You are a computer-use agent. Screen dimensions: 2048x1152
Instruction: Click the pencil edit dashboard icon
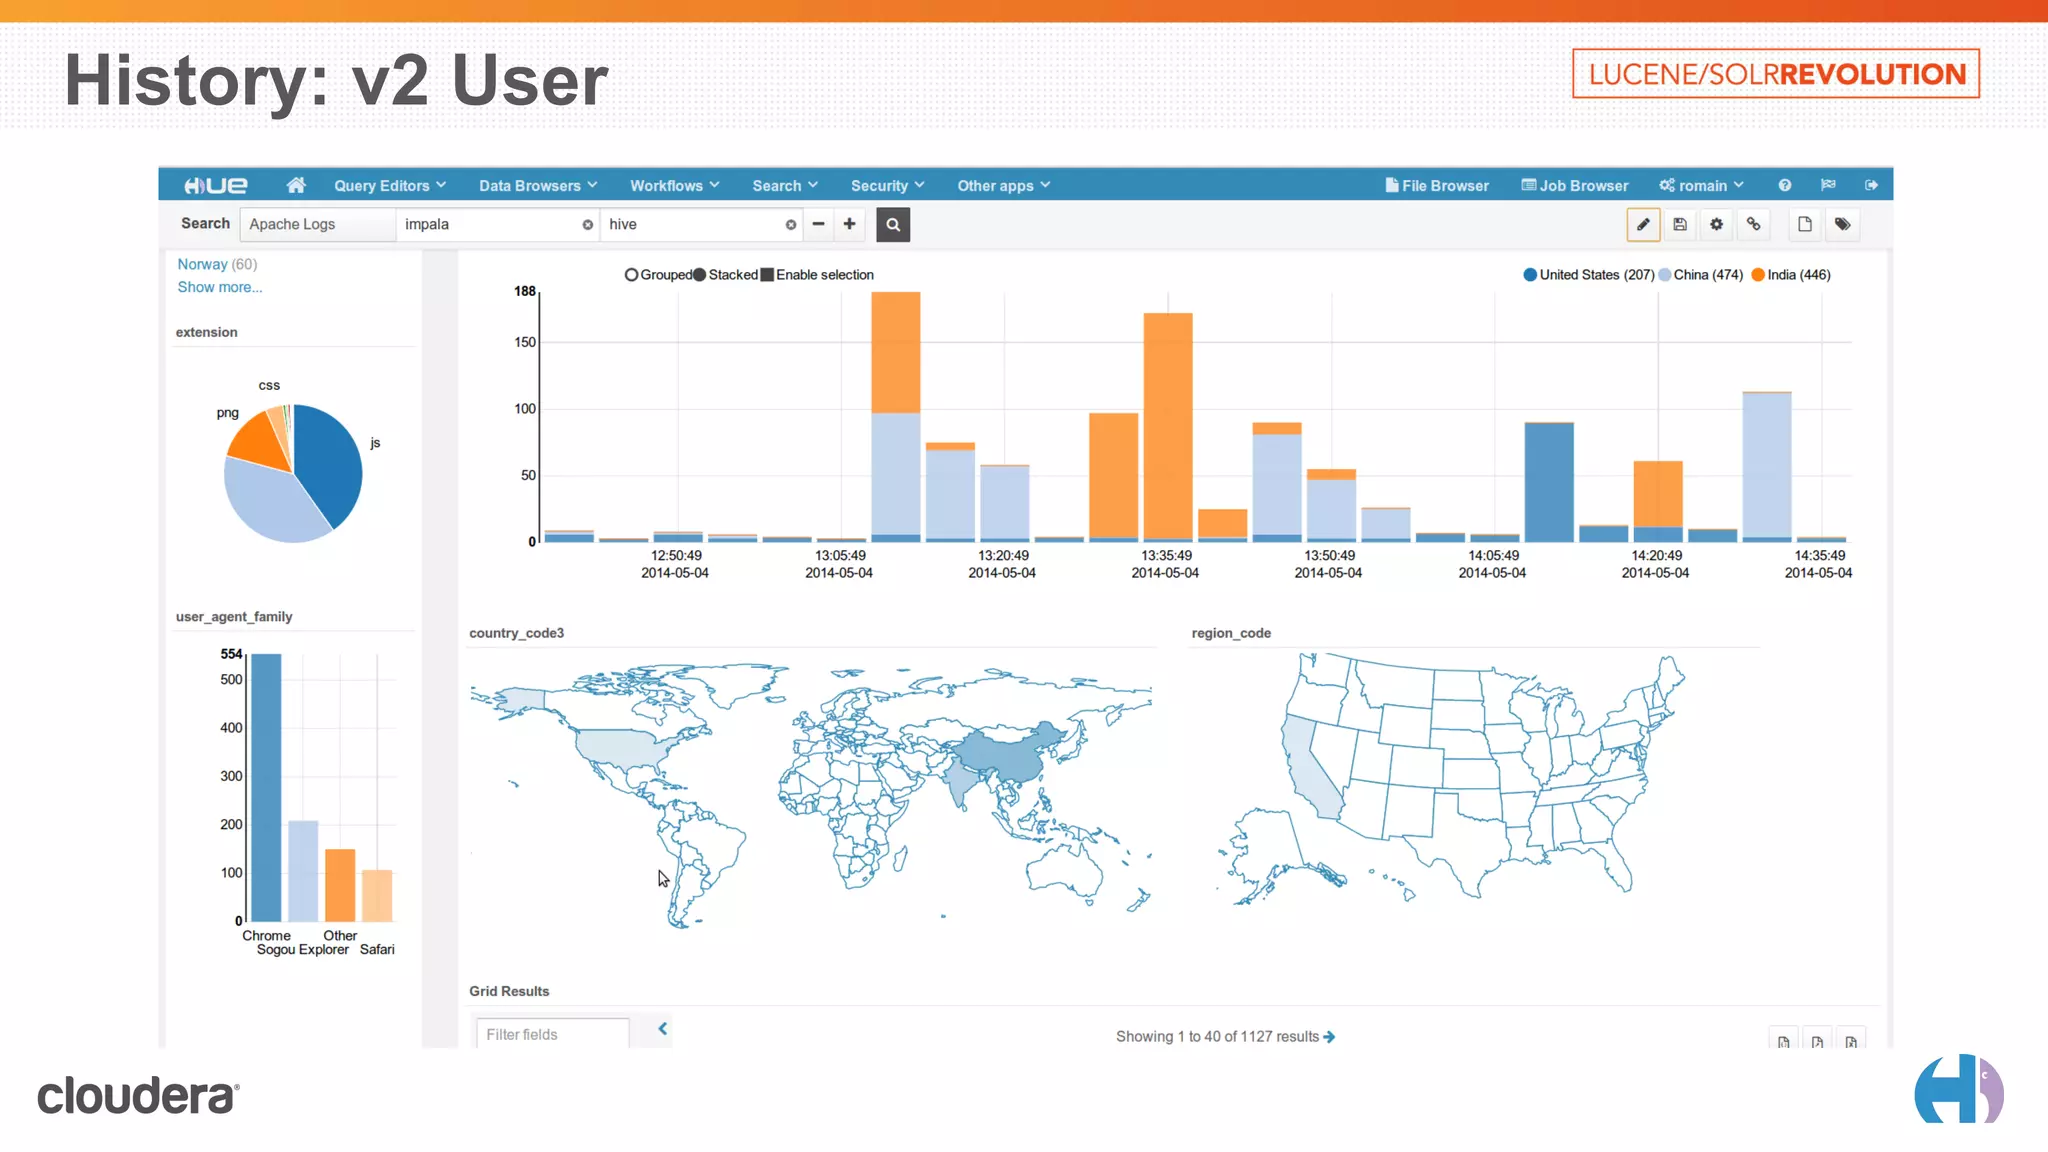click(1643, 225)
